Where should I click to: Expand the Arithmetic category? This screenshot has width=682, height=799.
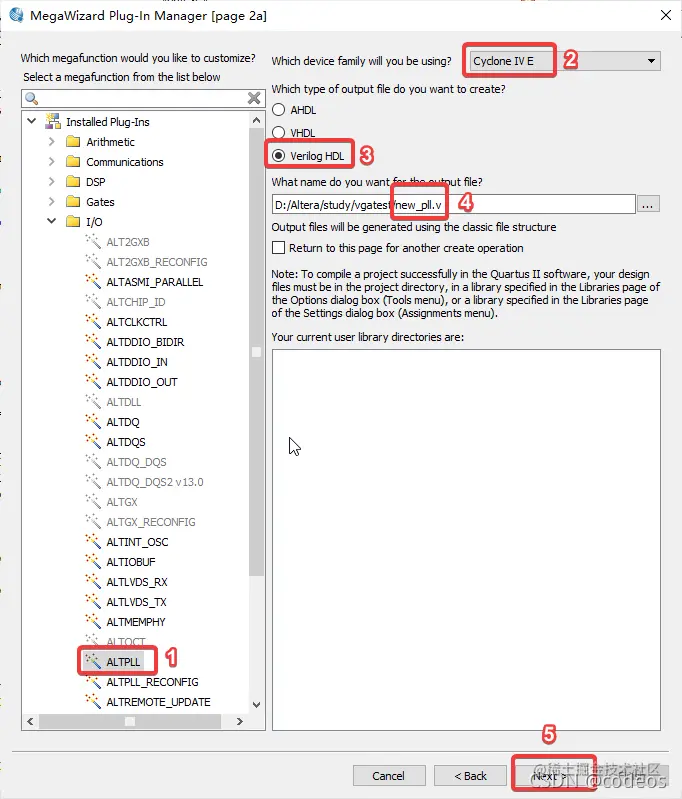(51, 141)
